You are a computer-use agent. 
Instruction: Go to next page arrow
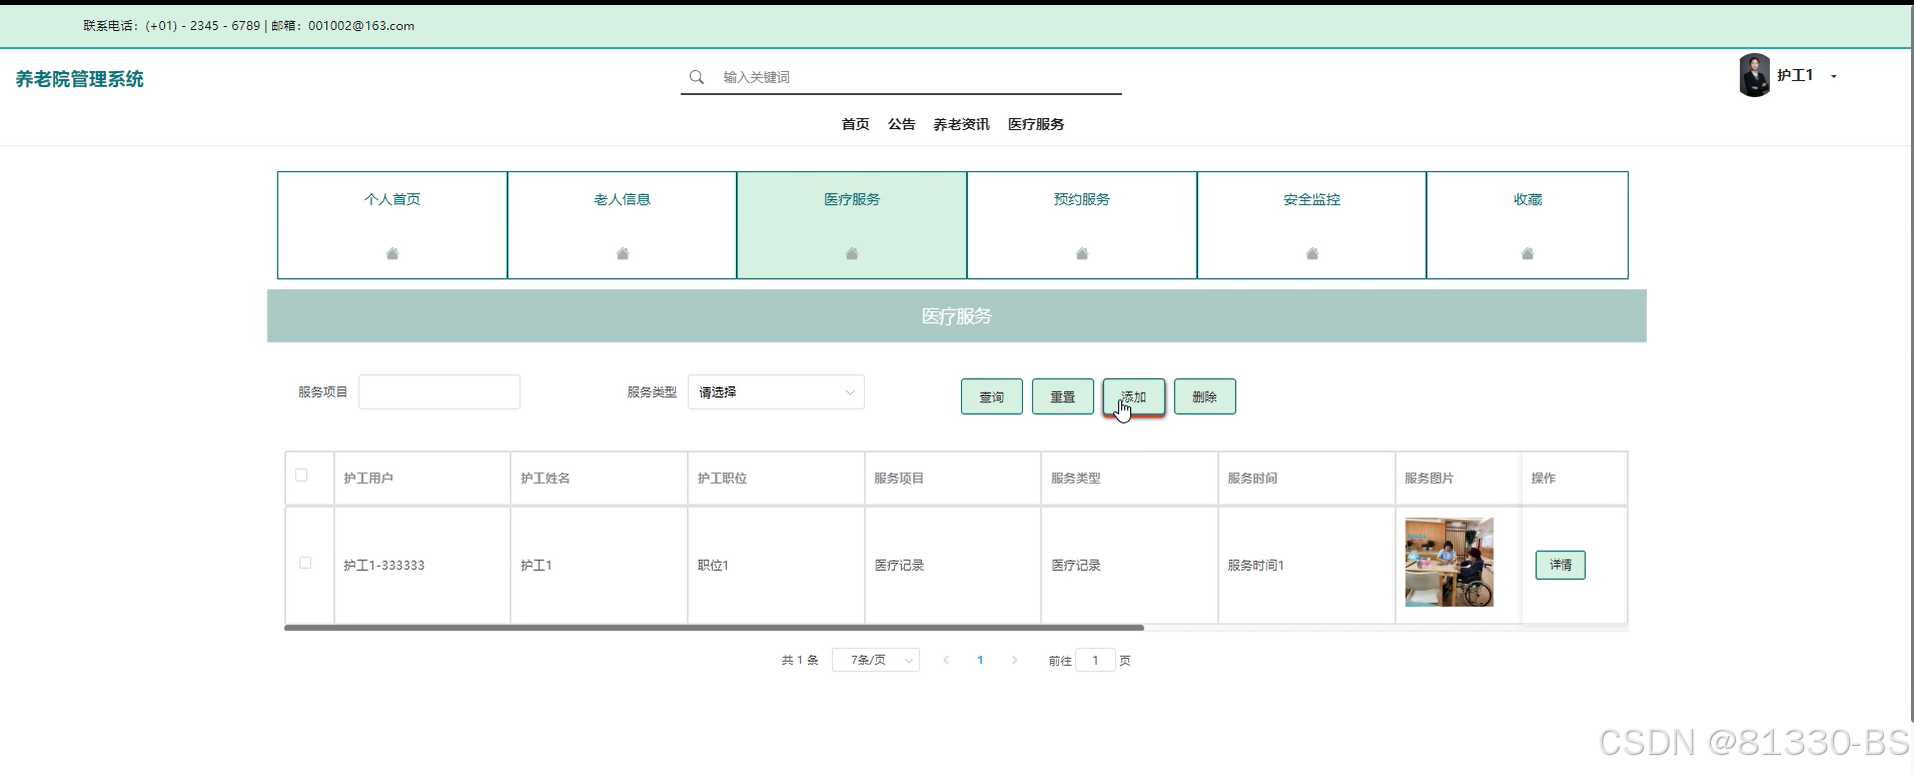(1014, 660)
